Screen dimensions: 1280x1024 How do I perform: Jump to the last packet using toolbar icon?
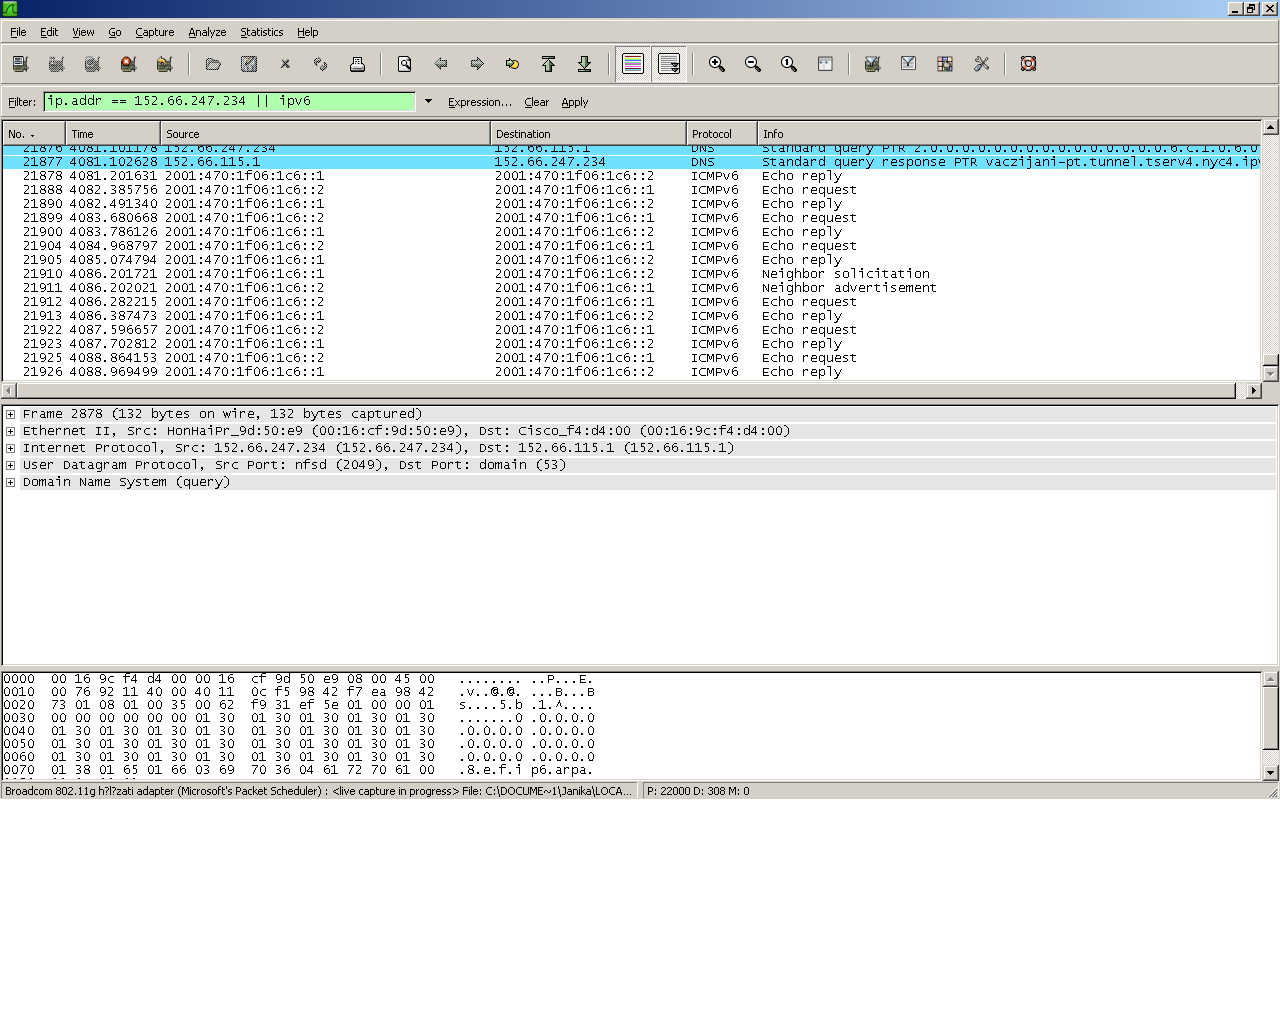coord(585,63)
